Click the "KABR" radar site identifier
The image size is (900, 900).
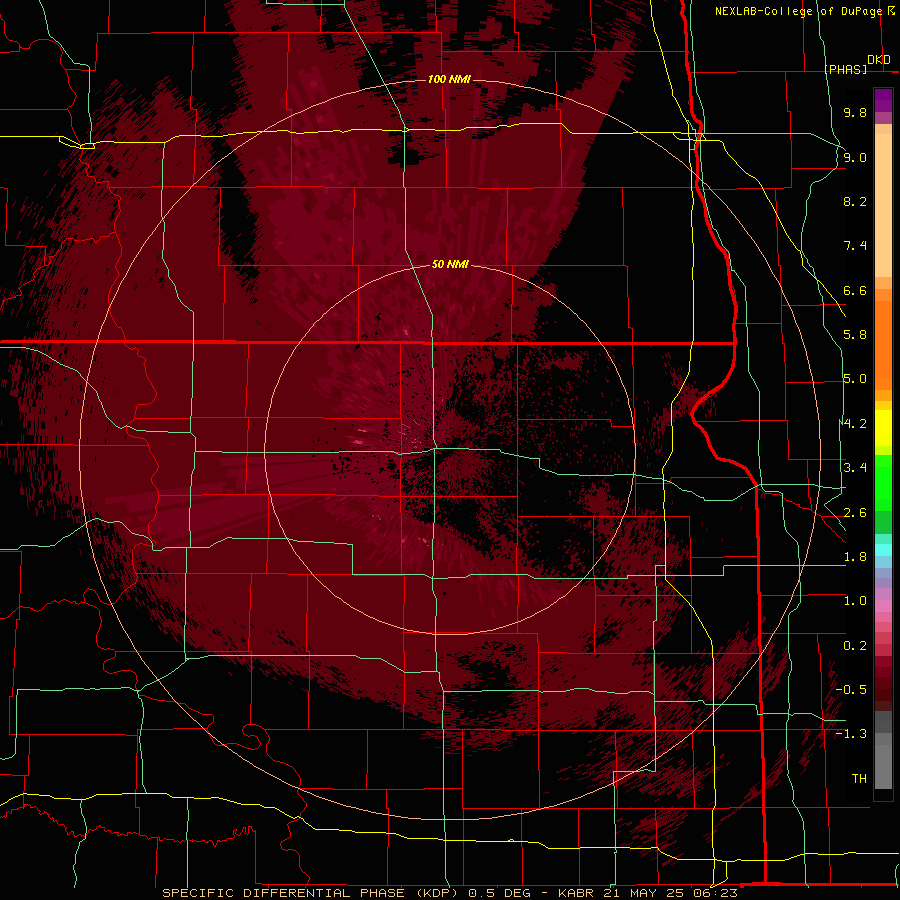point(578,893)
